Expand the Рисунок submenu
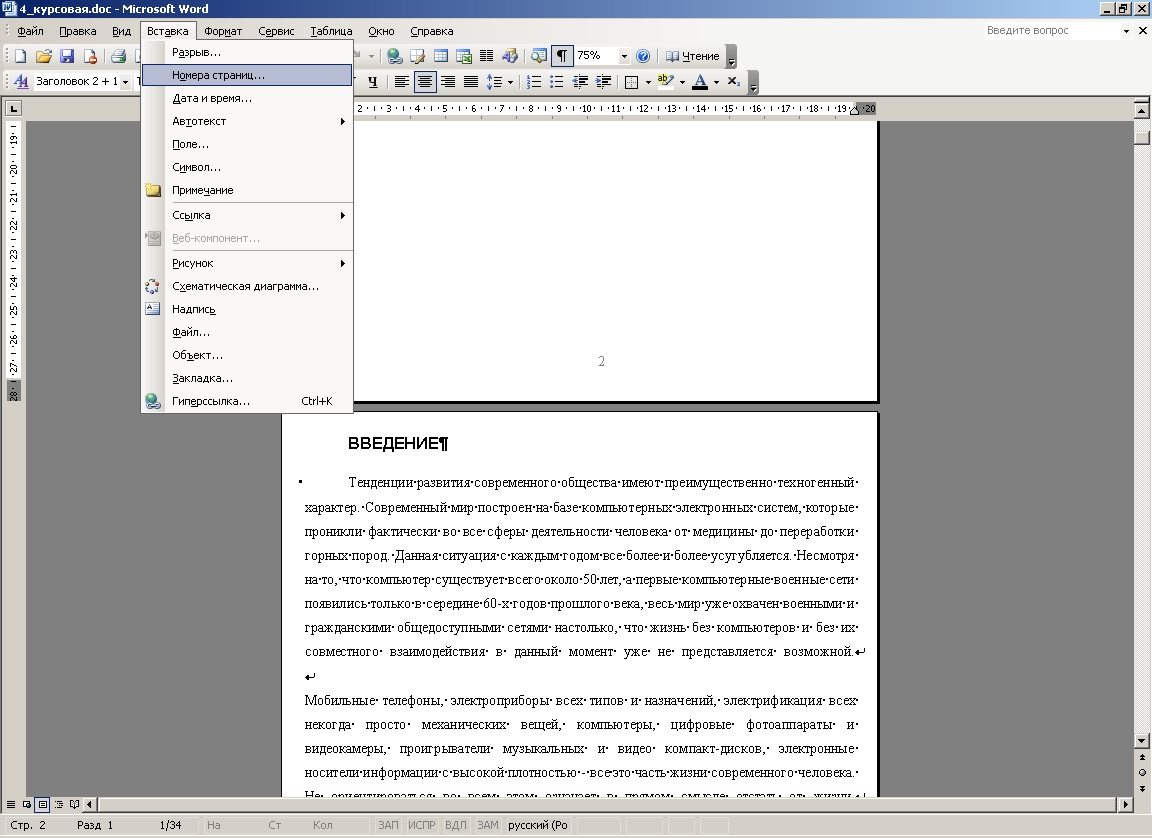Screen dimensions: 1152x838 (x=247, y=263)
